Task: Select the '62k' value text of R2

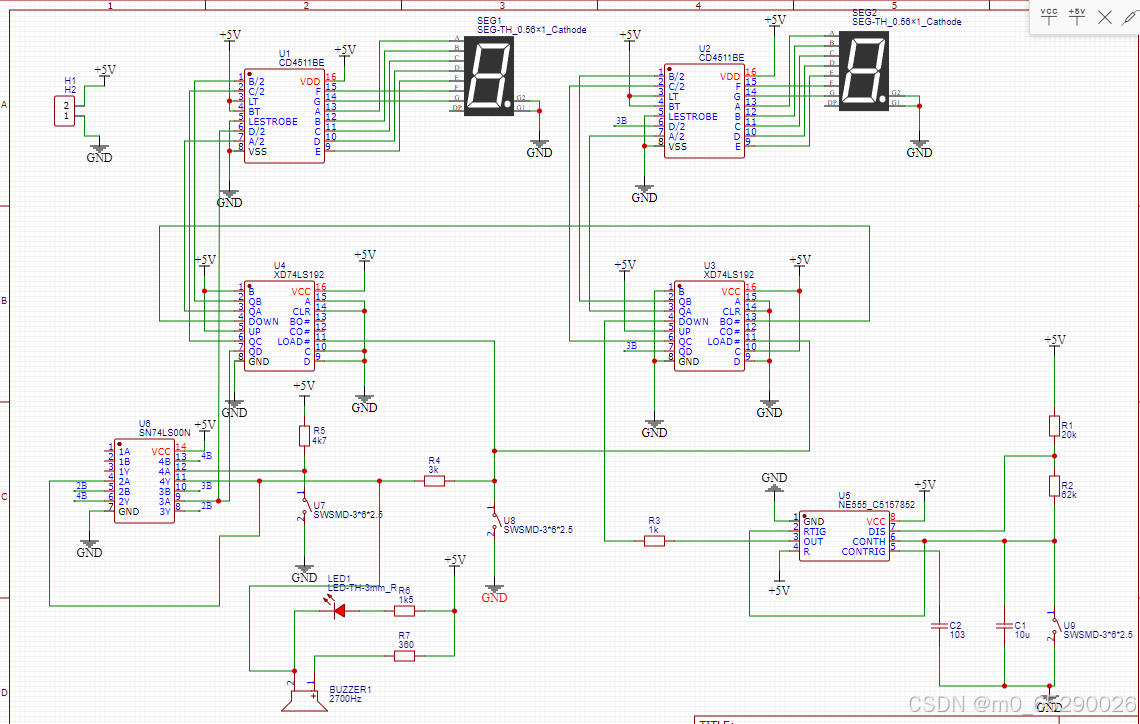Action: point(1069,494)
